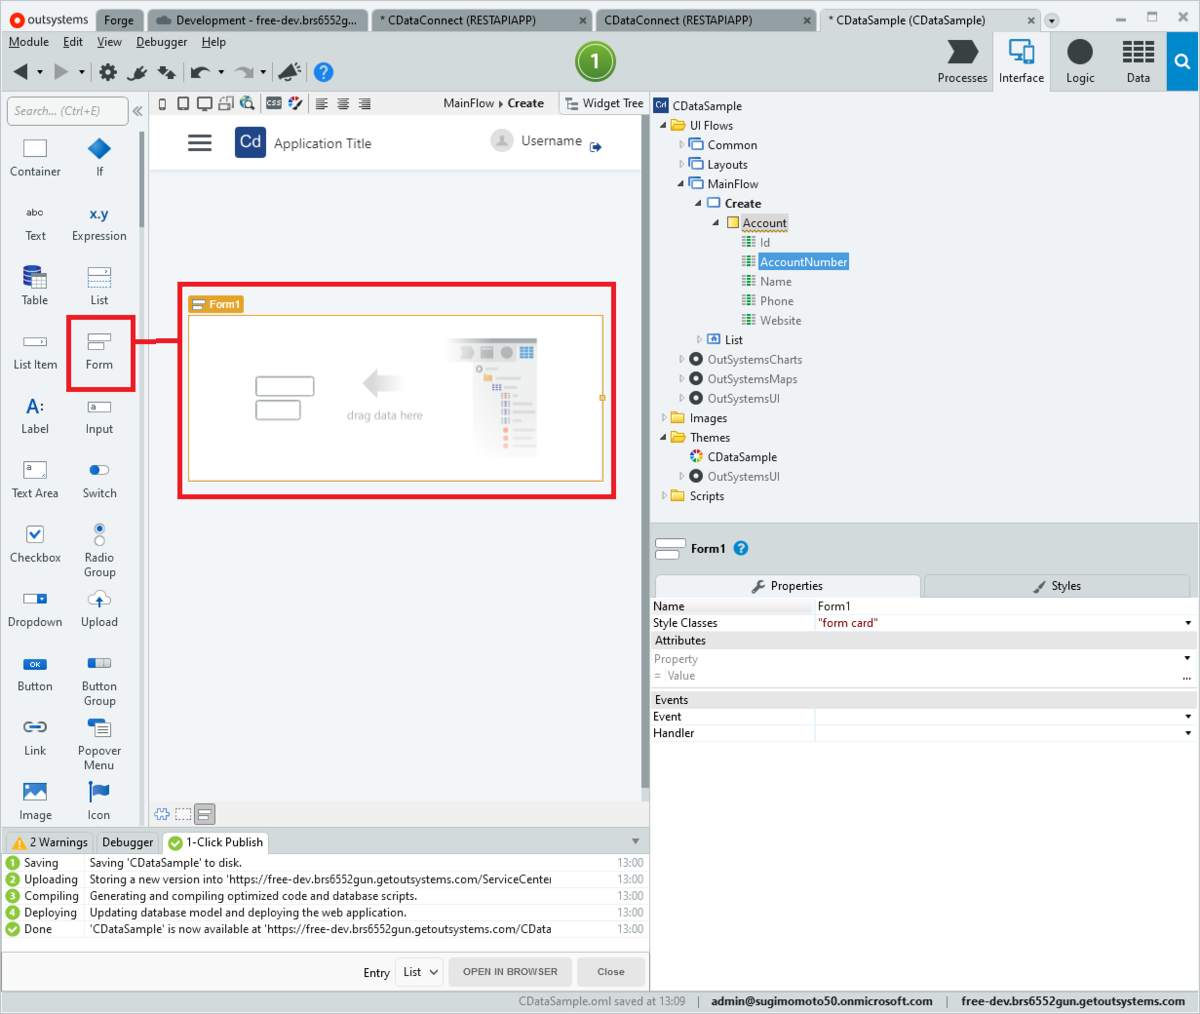Select the Switch widget in the toolbox
Image resolution: width=1200 pixels, height=1014 pixels.
pos(99,480)
